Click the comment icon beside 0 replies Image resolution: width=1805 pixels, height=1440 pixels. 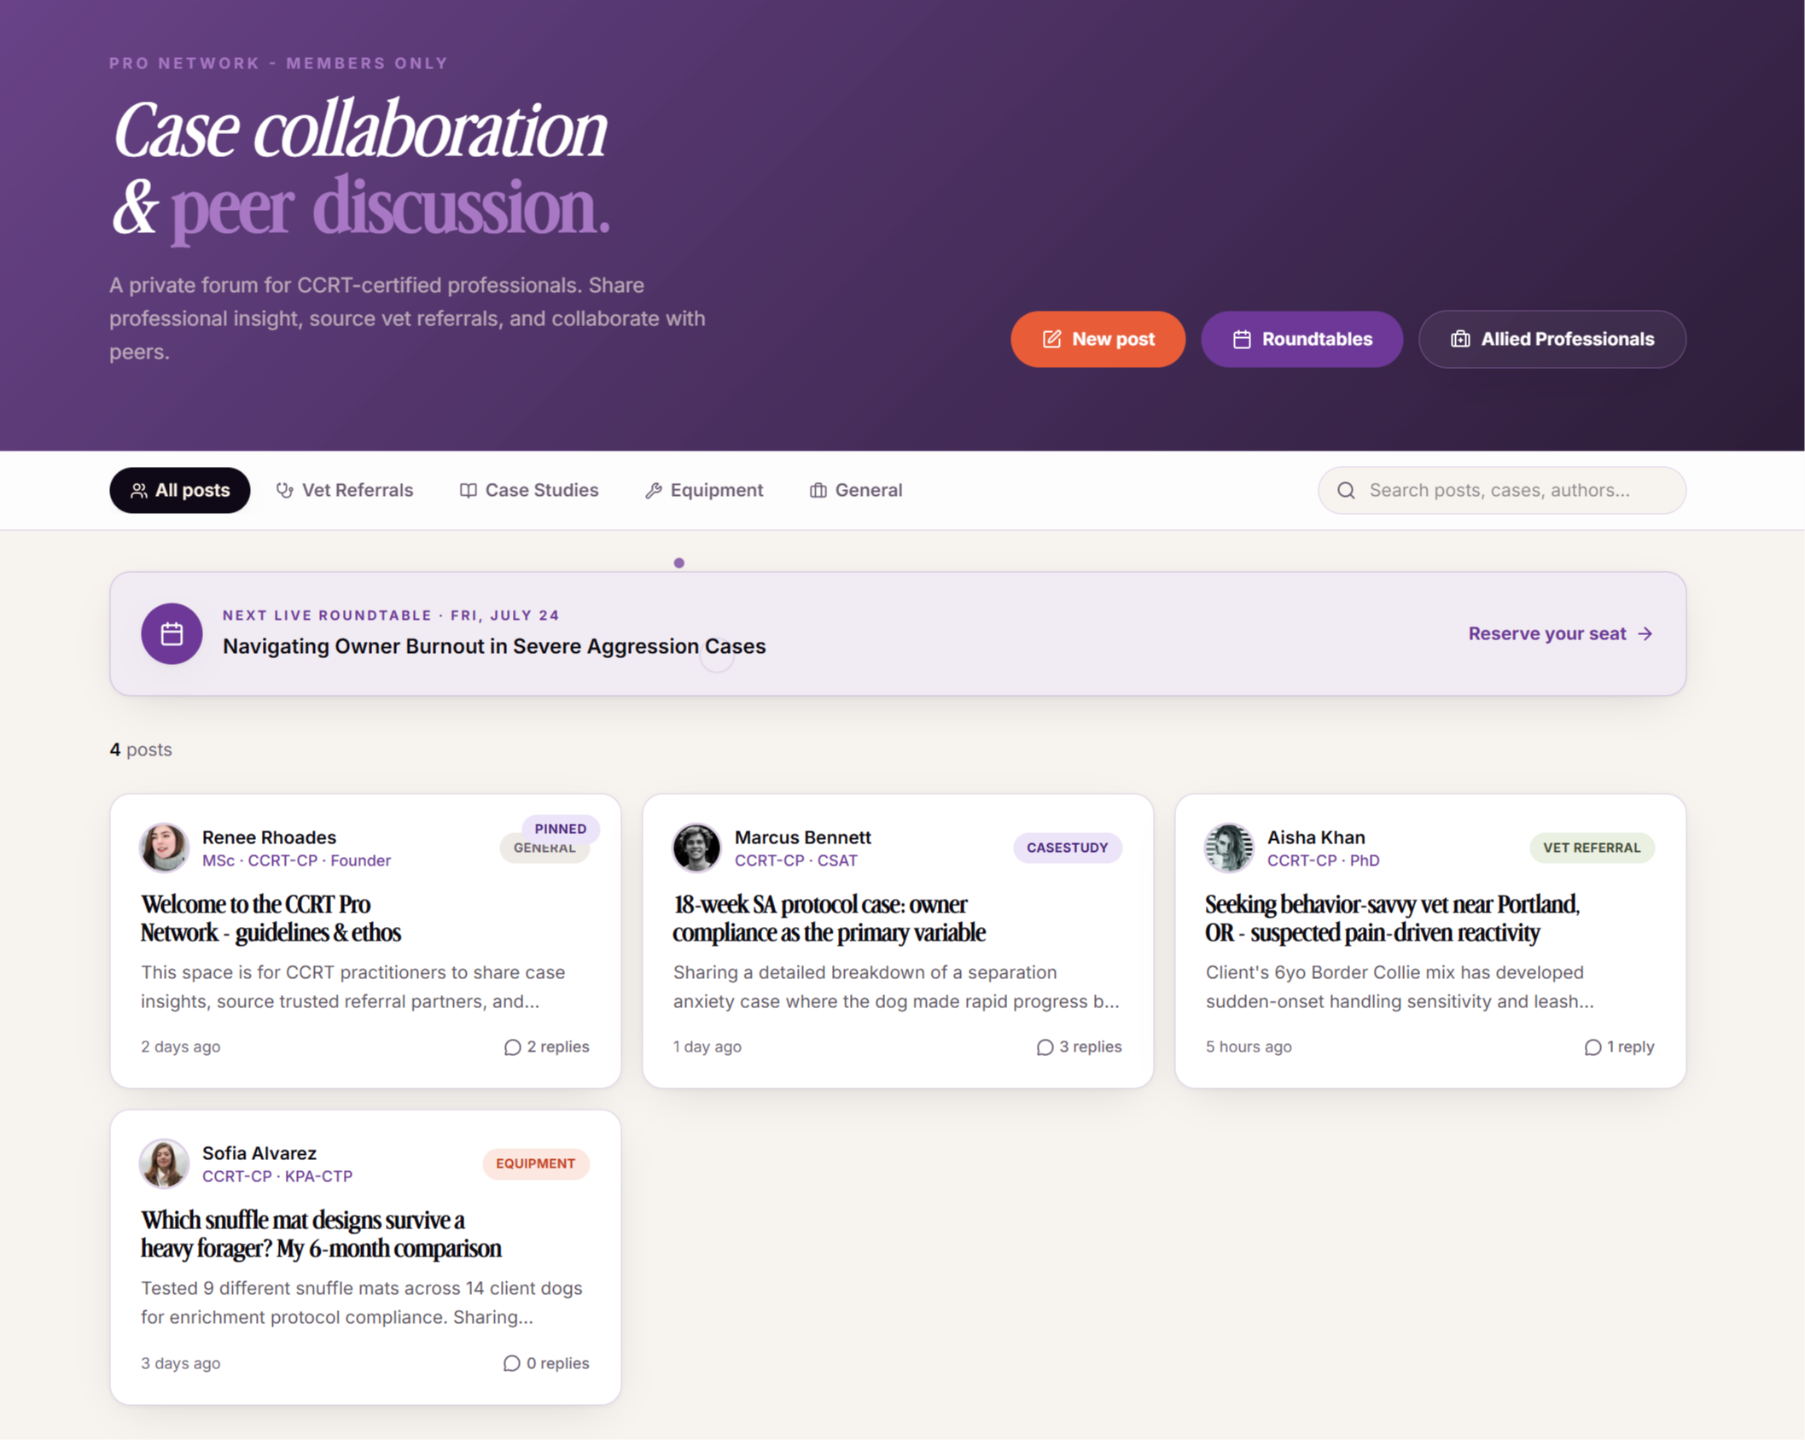point(511,1363)
